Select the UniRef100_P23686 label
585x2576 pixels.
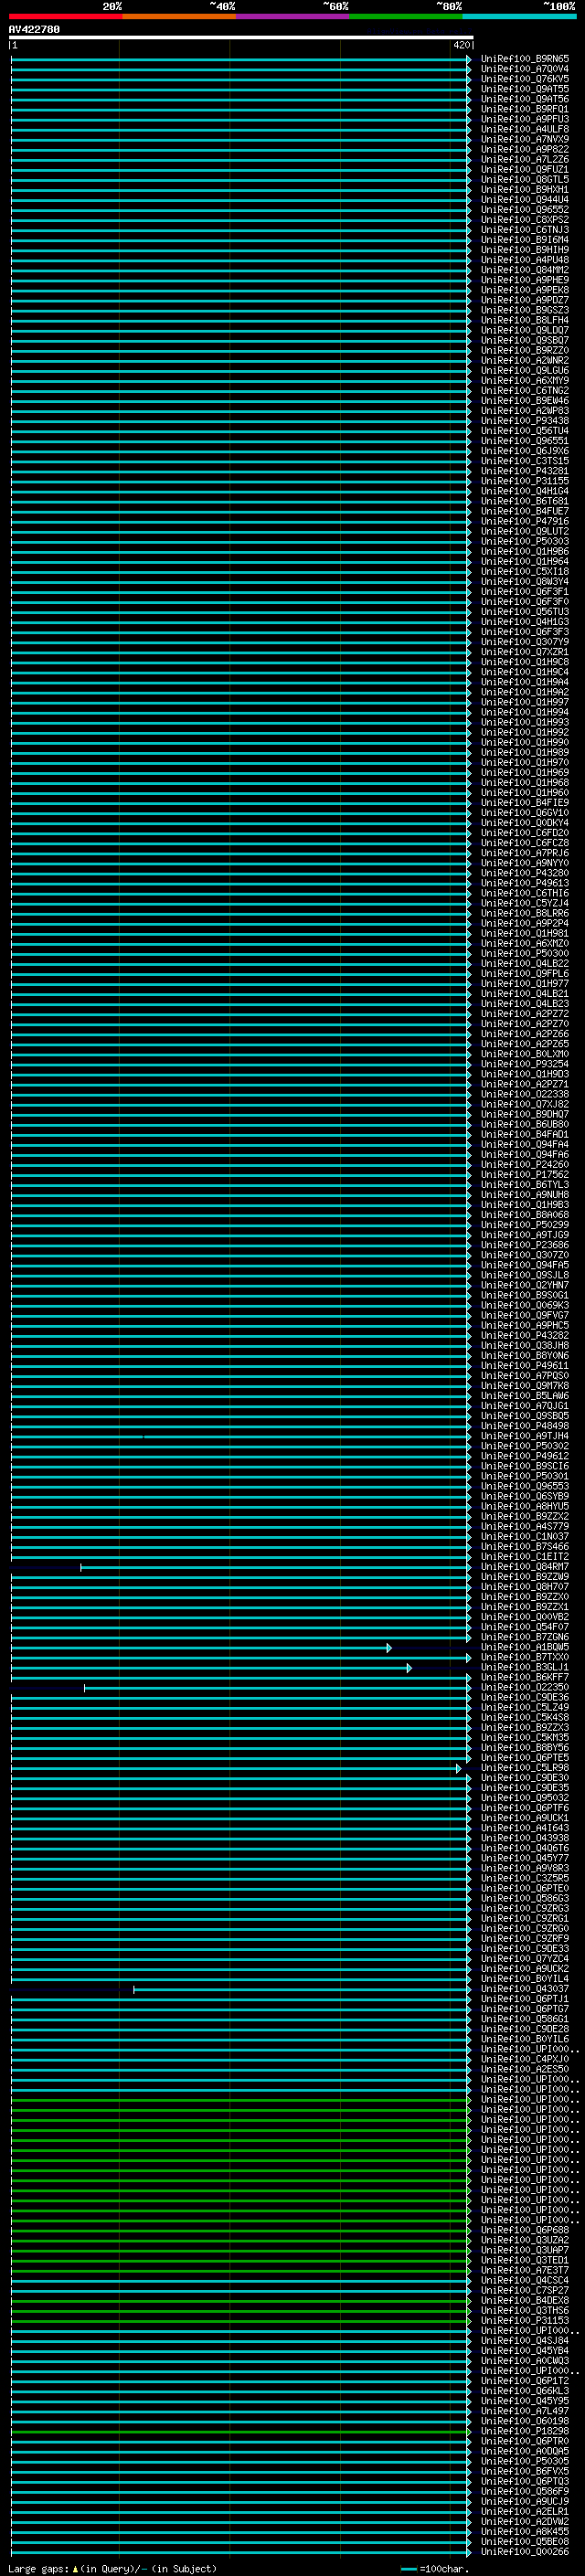[525, 1245]
